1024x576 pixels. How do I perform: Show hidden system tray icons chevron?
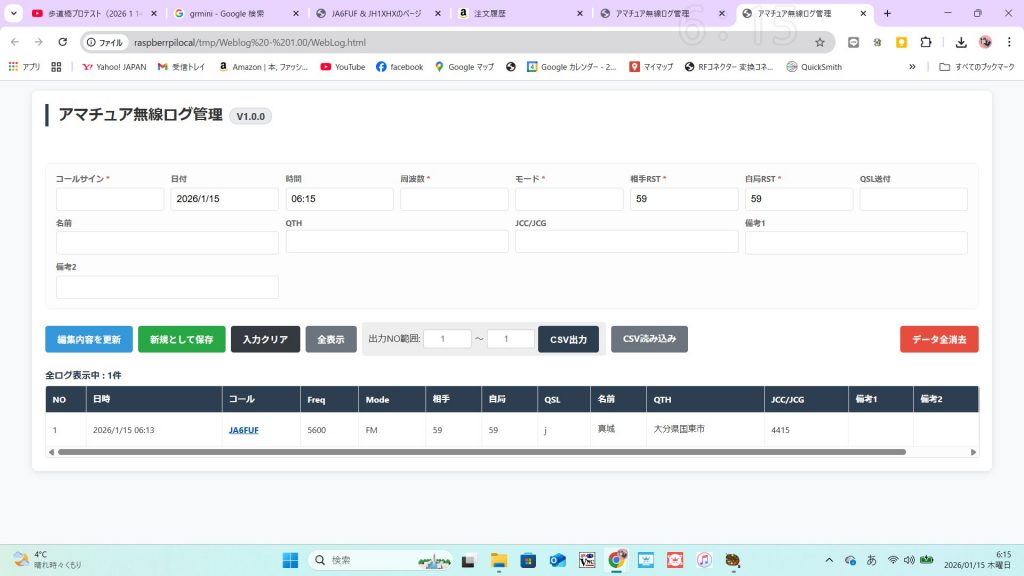[828, 560]
